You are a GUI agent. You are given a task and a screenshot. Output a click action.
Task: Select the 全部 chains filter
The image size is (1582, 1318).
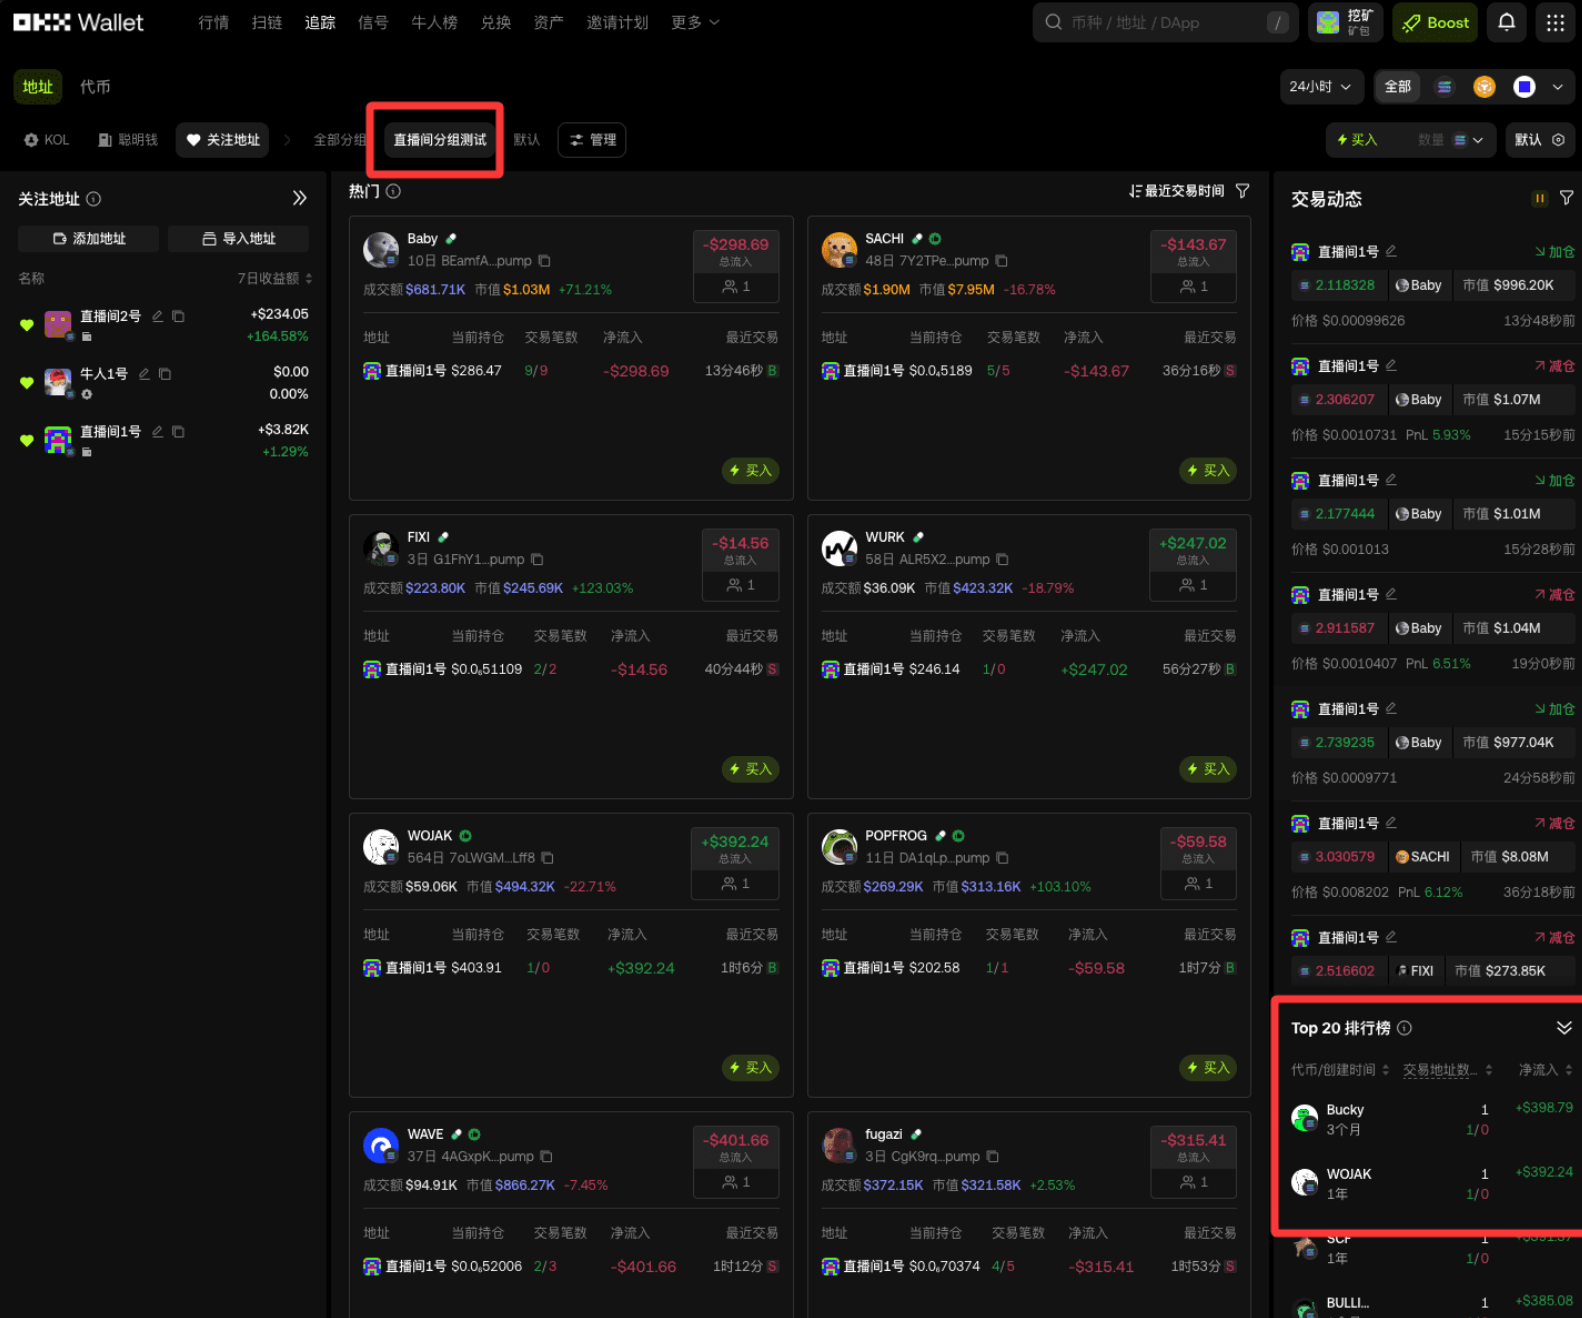1397,87
